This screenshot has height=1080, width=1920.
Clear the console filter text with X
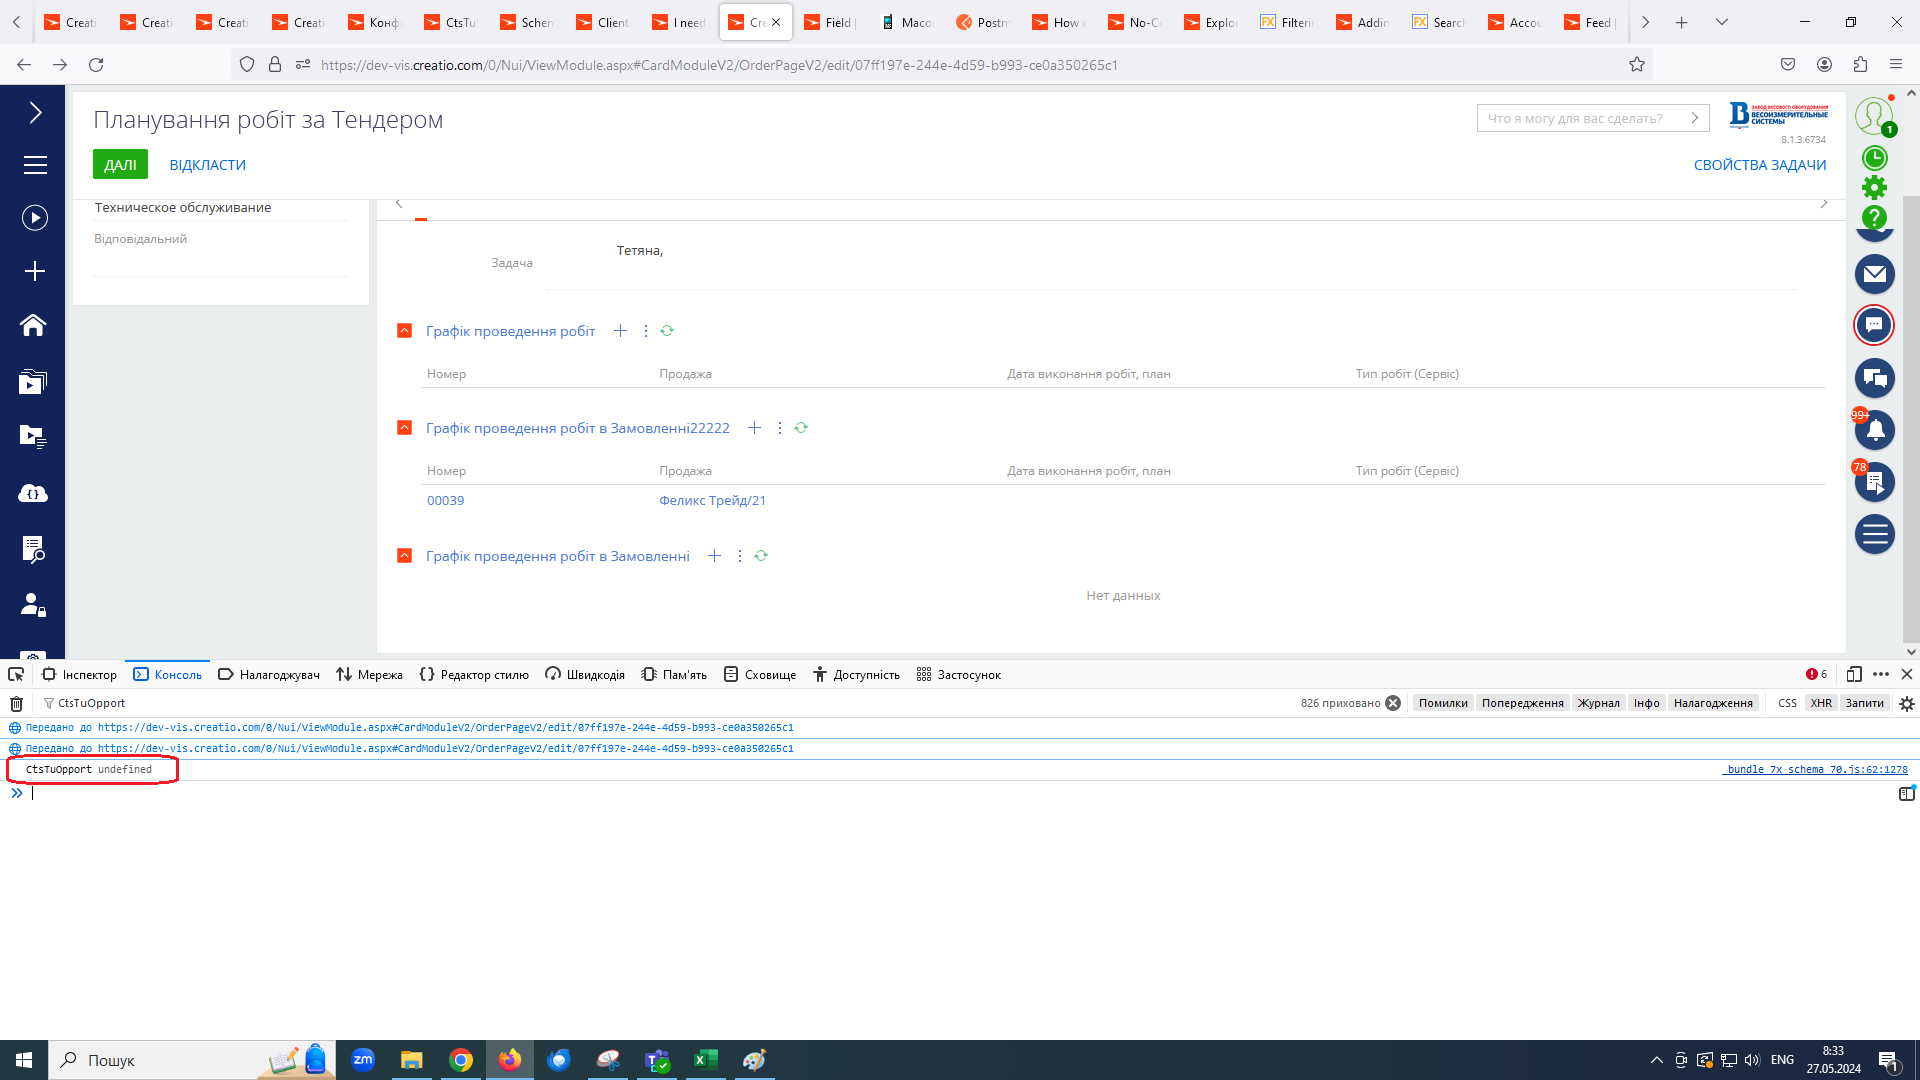(x=1393, y=703)
